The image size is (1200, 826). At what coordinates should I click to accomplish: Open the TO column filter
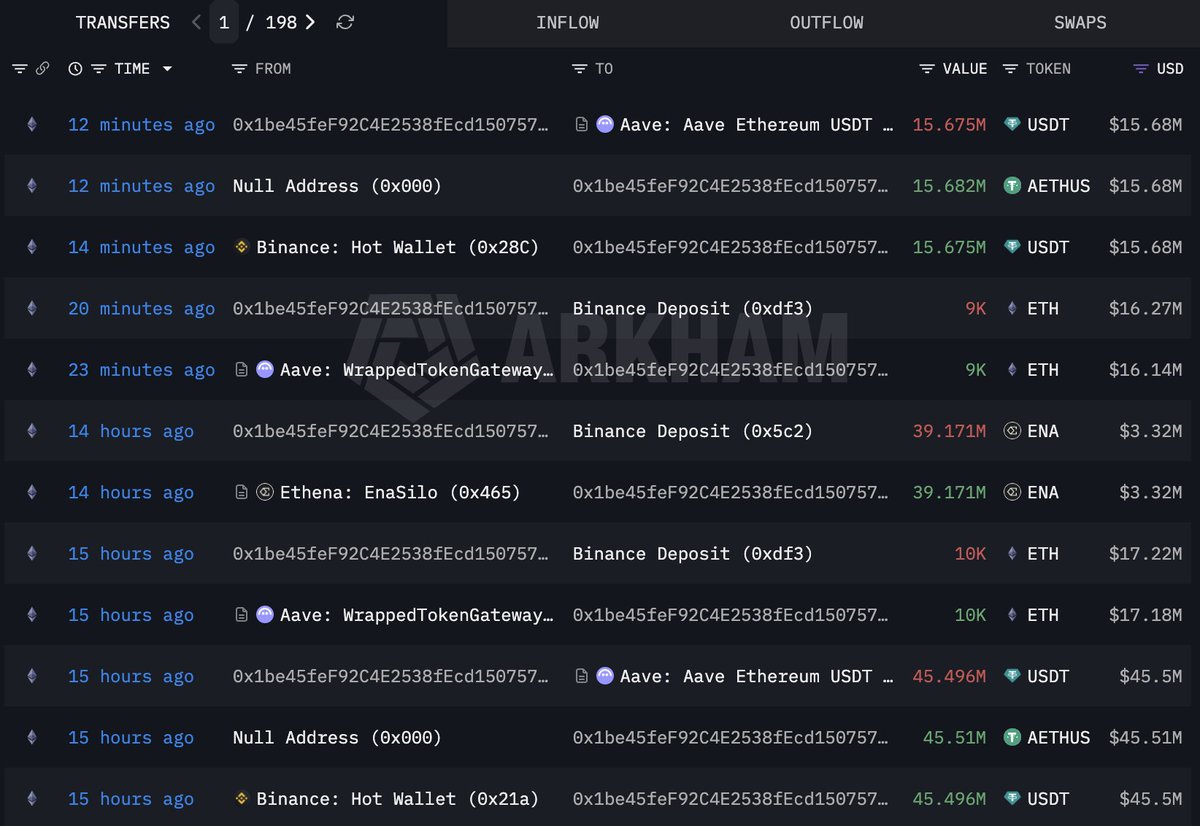(x=580, y=69)
